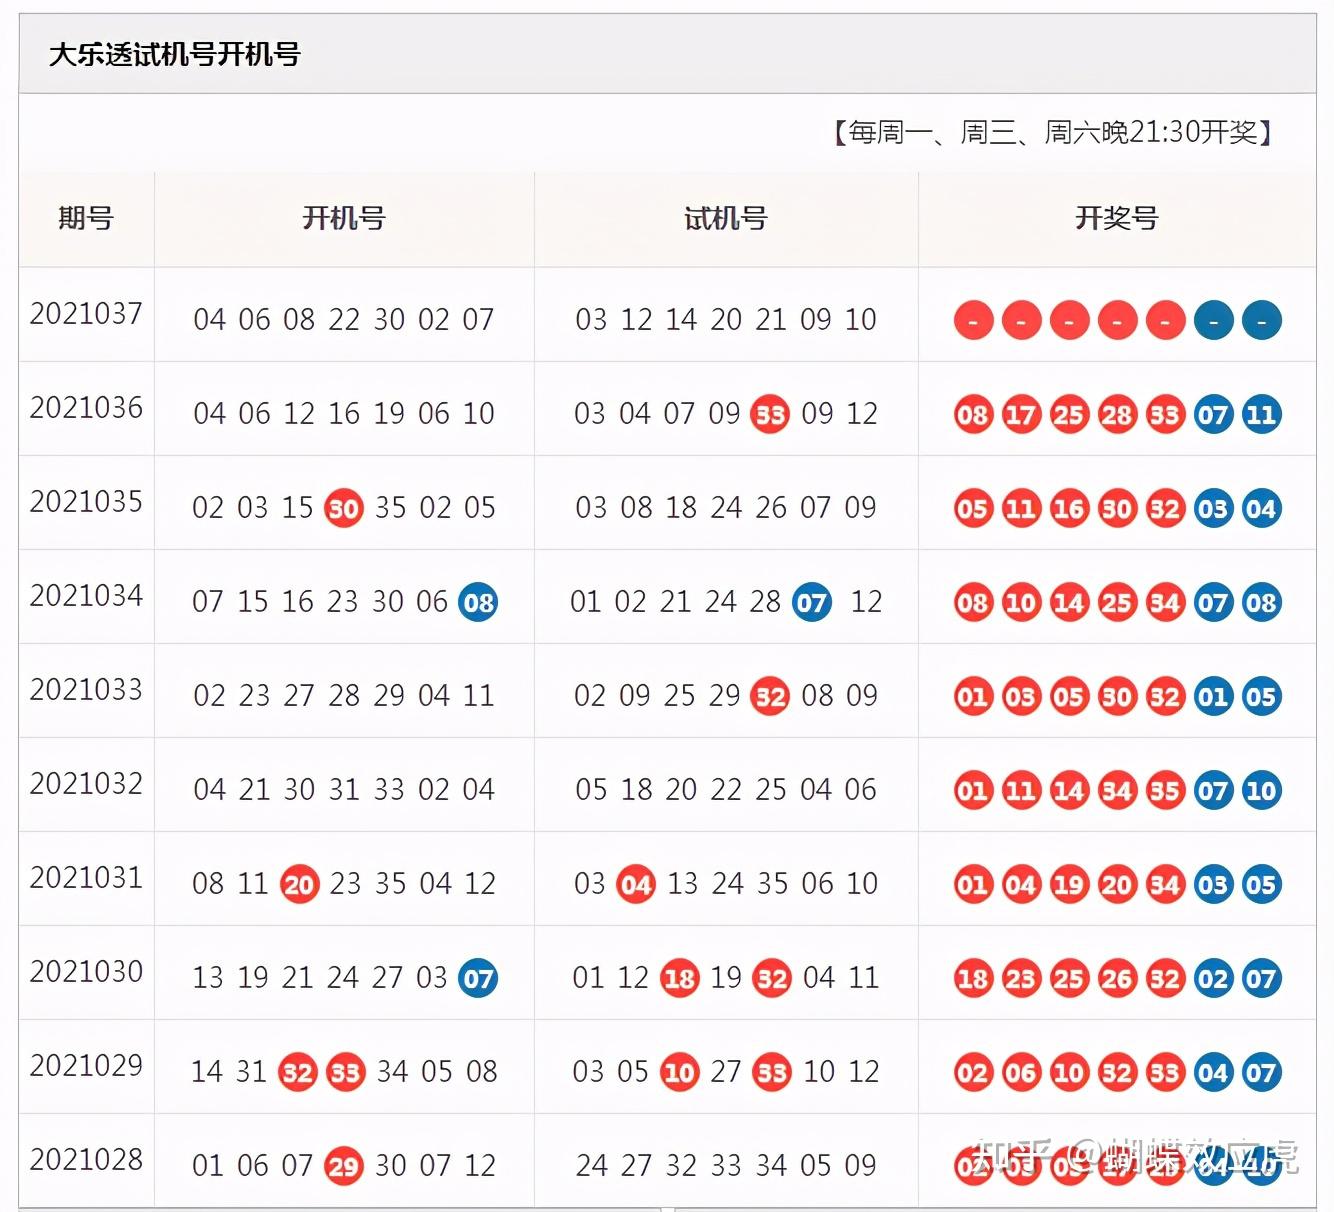Select blue ball 02 in 2021030 开奖号 cell

coord(1213,978)
